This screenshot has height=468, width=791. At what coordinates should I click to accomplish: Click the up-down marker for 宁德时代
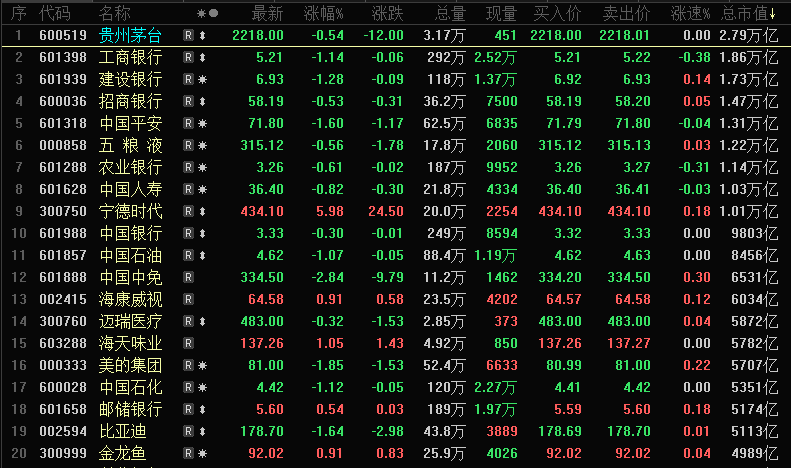pos(202,211)
